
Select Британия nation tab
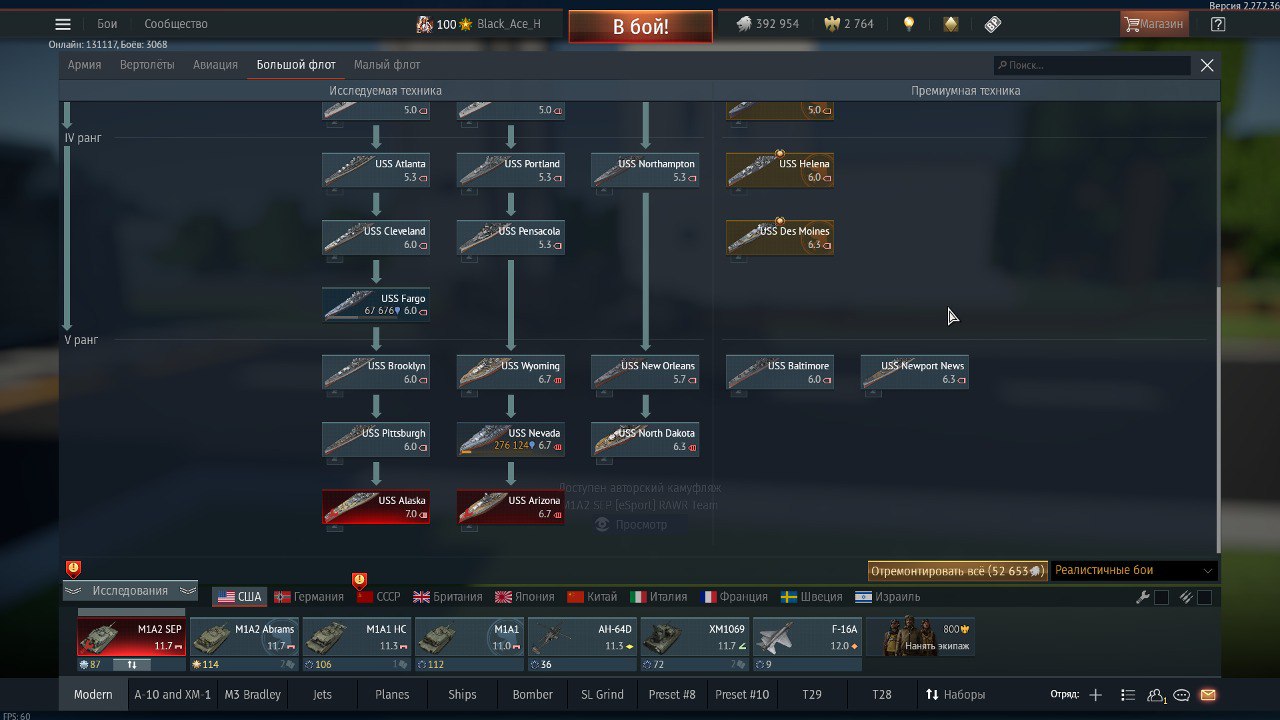pyautogui.click(x=447, y=597)
